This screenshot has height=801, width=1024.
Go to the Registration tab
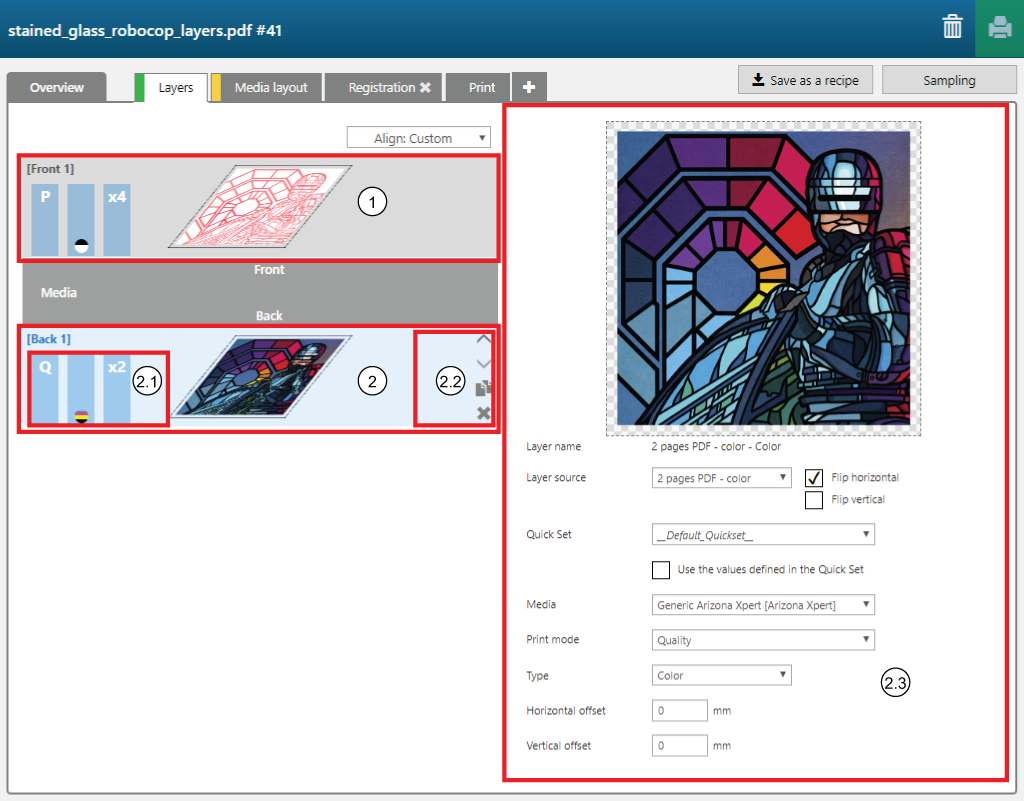pyautogui.click(x=381, y=87)
